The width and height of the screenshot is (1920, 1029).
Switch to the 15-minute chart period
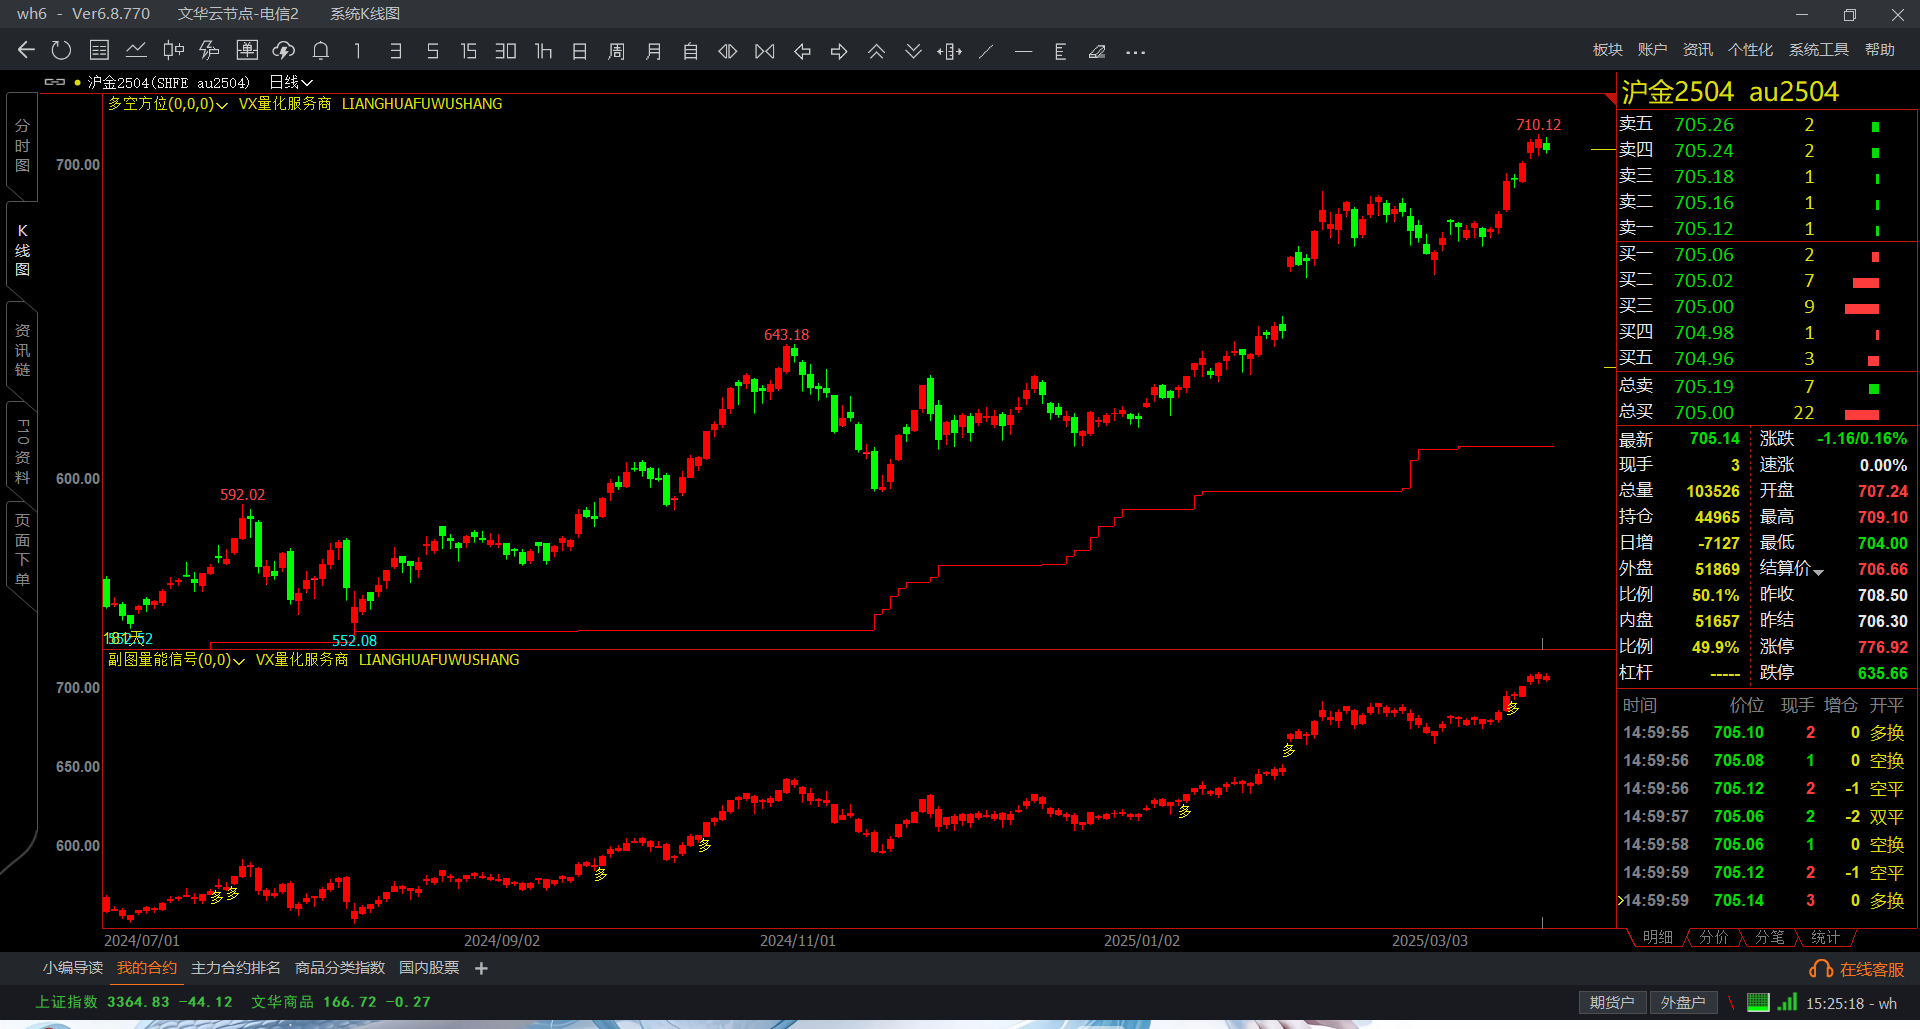(468, 51)
